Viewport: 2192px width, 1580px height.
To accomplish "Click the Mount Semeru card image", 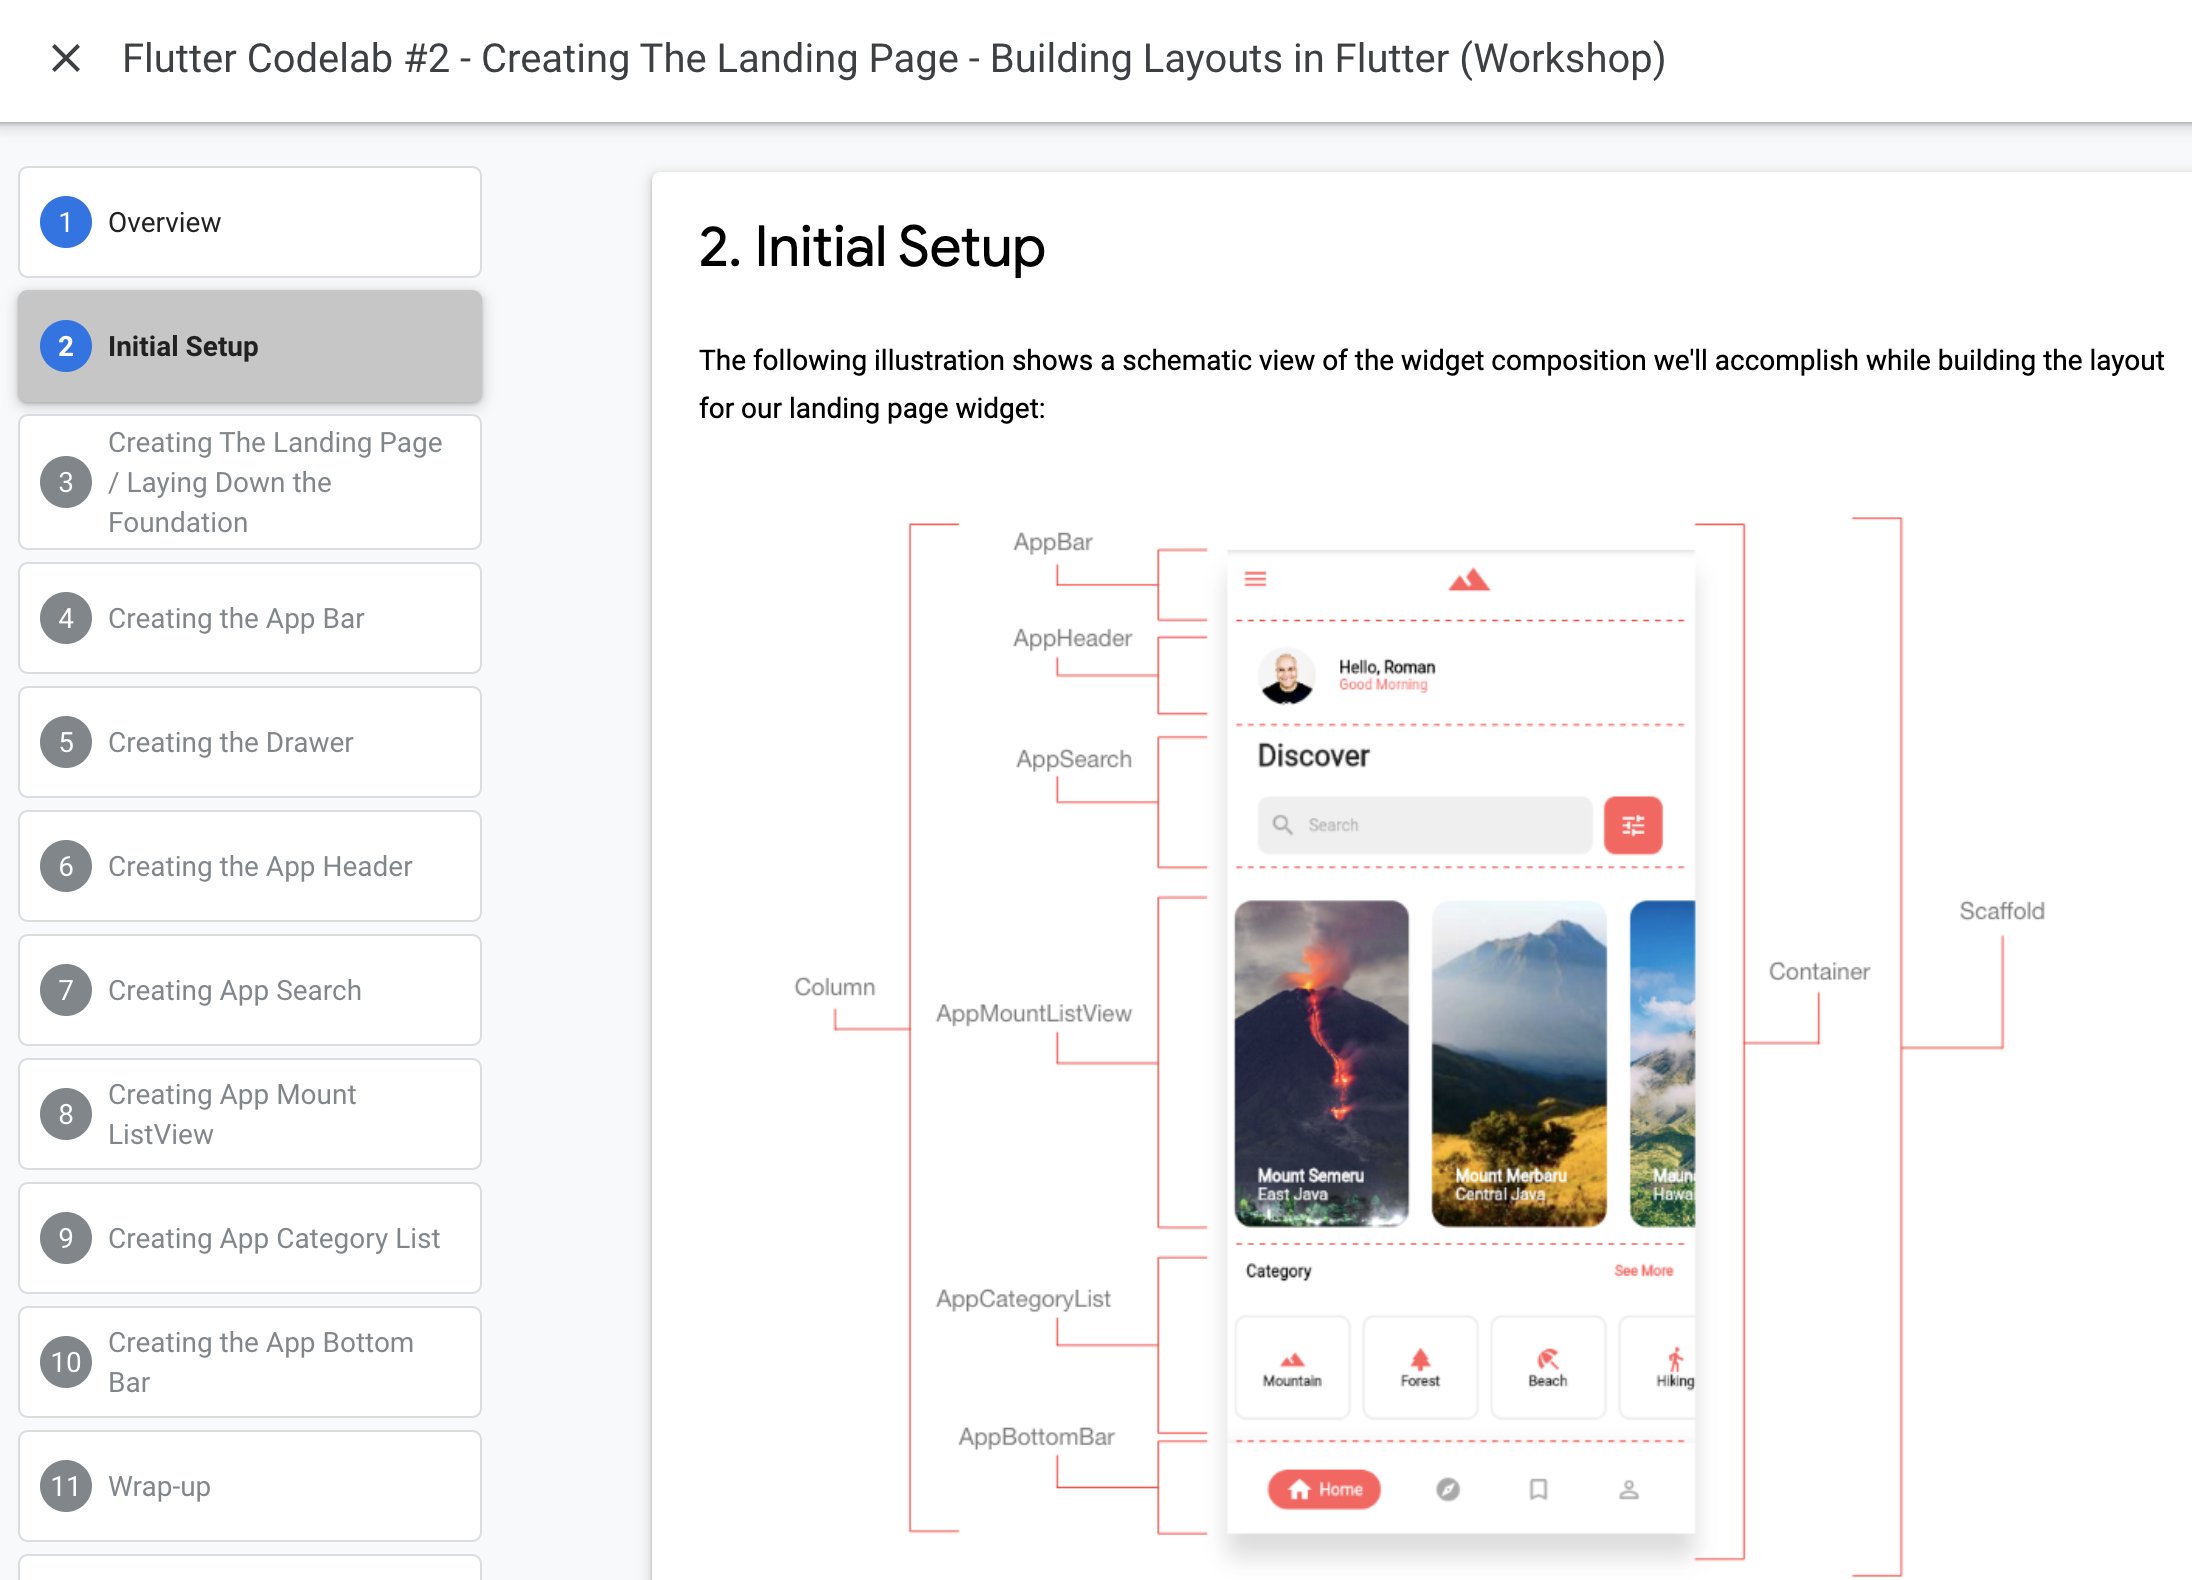I will point(1322,1063).
